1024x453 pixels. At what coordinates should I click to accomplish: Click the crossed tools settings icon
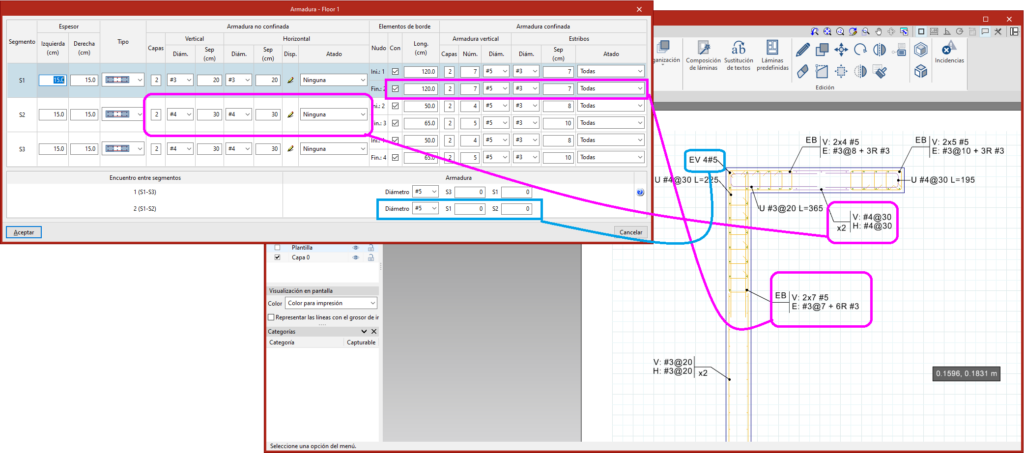pyautogui.click(x=997, y=31)
